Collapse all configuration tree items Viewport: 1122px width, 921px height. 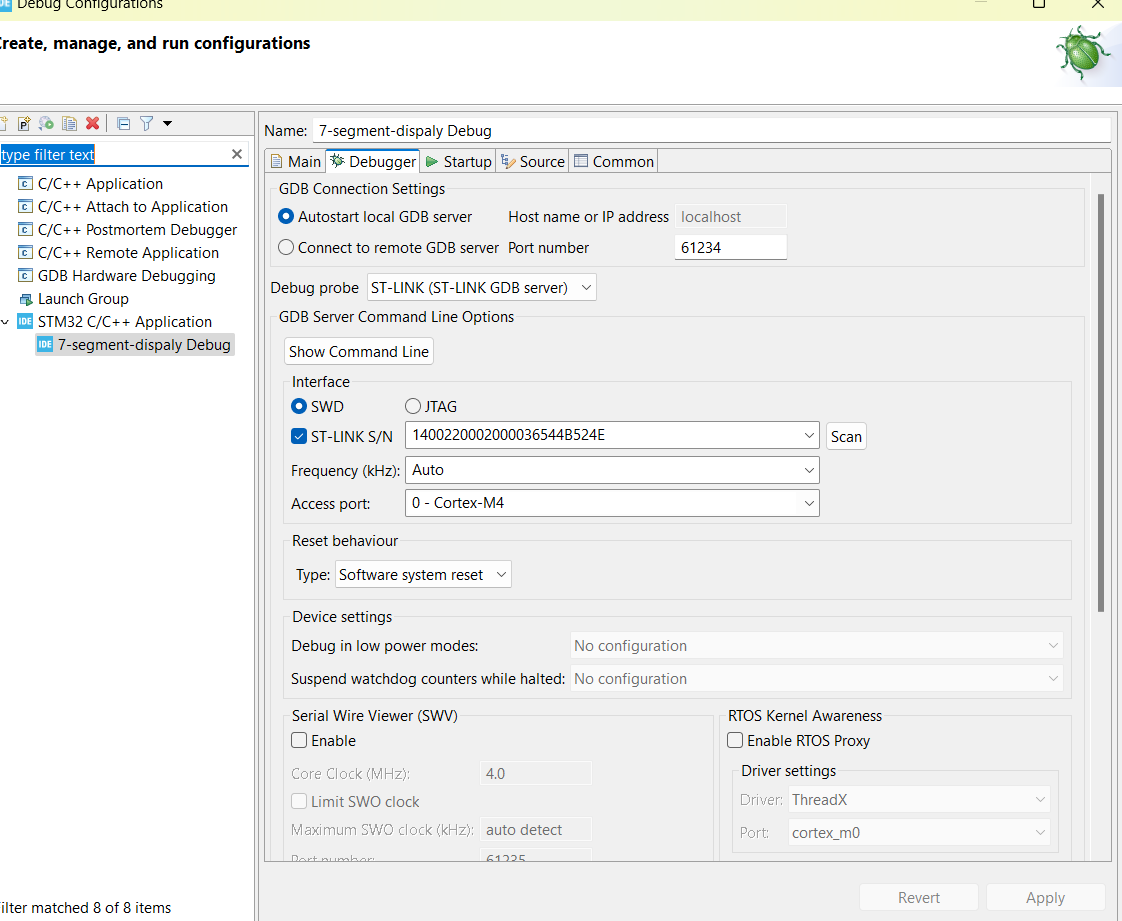click(x=123, y=123)
